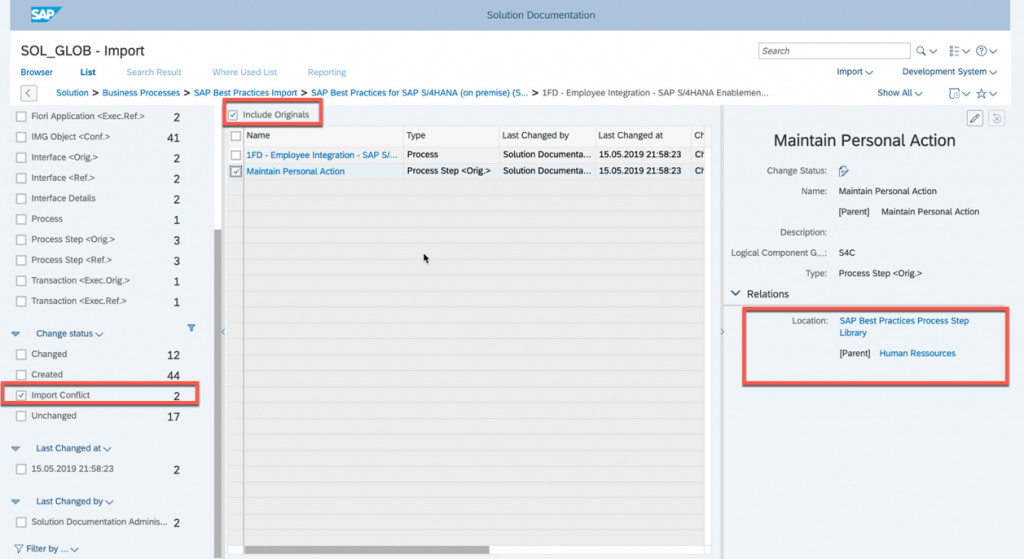Open the Import menu
The image size is (1024, 559).
pyautogui.click(x=854, y=72)
